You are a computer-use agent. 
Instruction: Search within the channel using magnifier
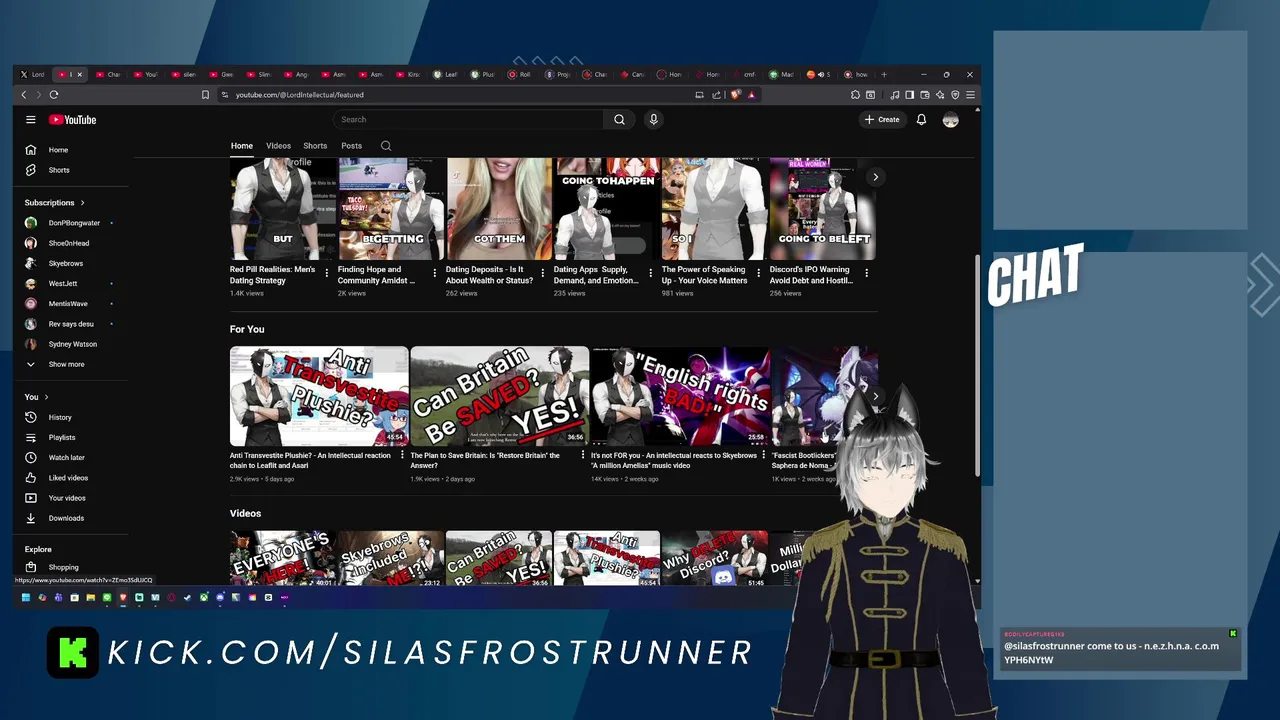[x=385, y=146]
